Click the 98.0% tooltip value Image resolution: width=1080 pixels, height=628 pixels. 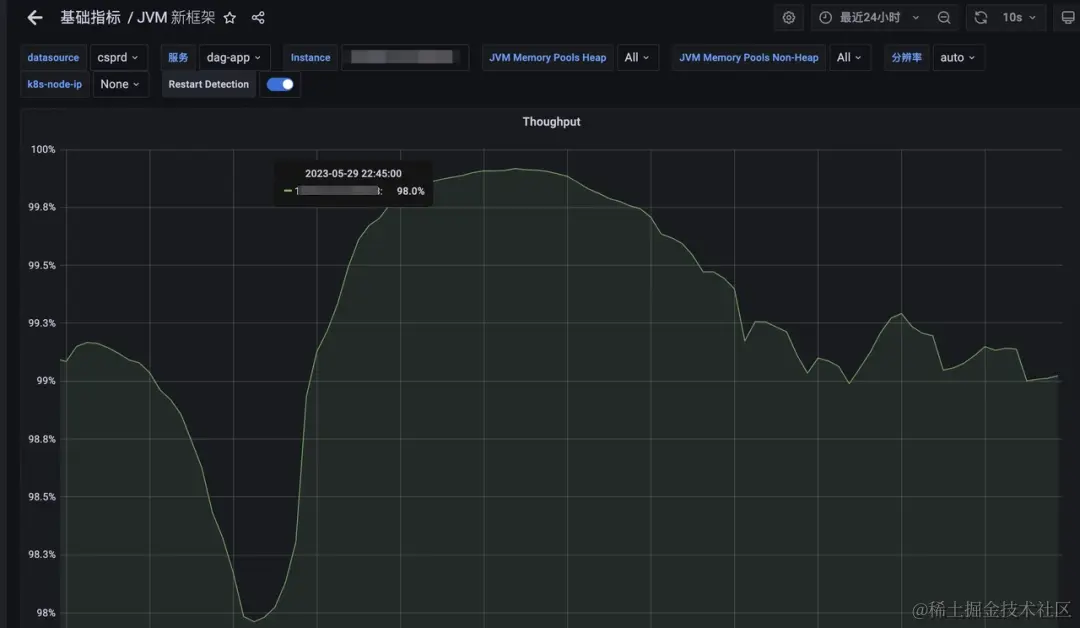[x=411, y=191]
